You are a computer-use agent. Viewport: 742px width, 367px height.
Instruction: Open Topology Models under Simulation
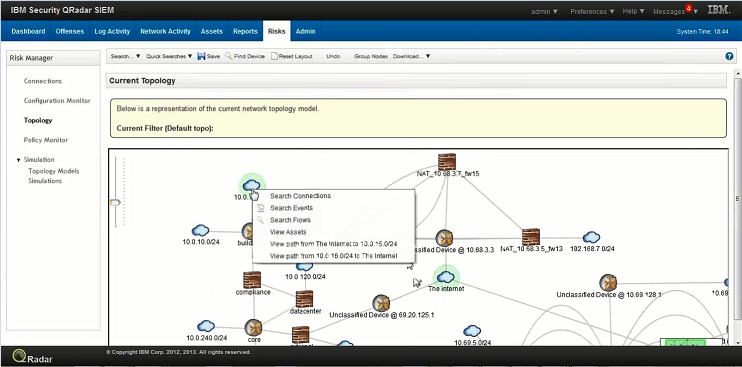[x=53, y=171]
